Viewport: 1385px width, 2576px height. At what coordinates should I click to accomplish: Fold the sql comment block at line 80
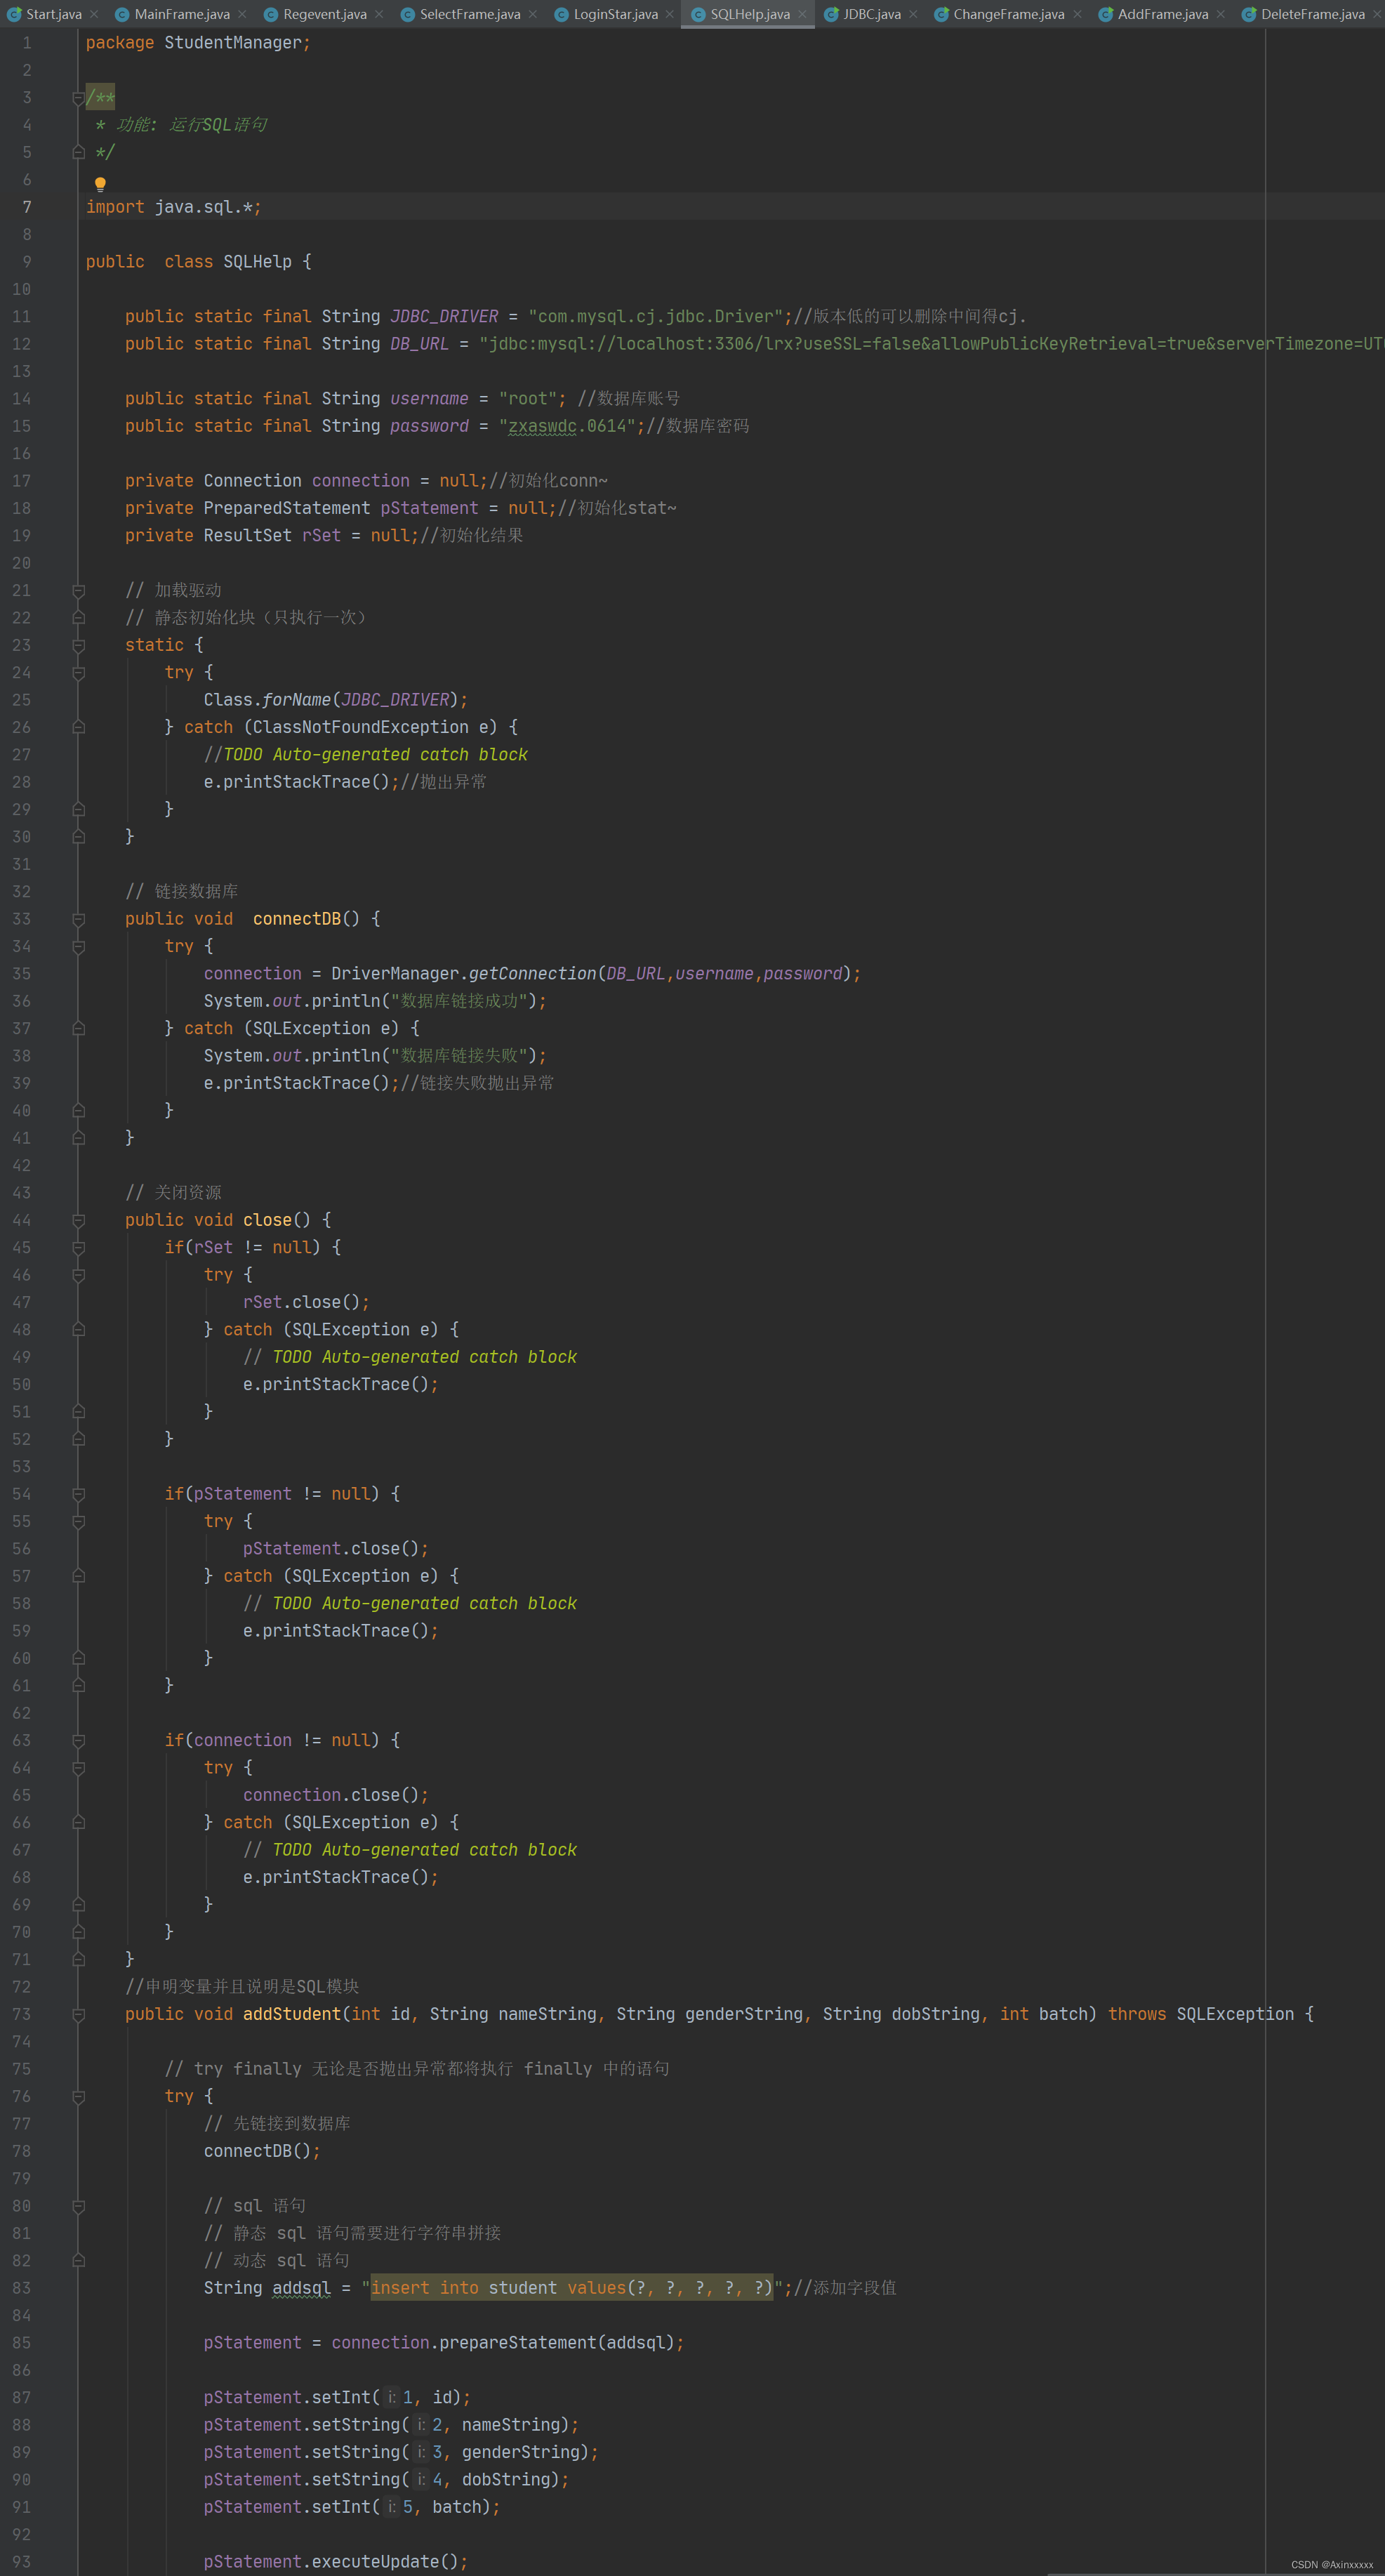pos(78,2207)
